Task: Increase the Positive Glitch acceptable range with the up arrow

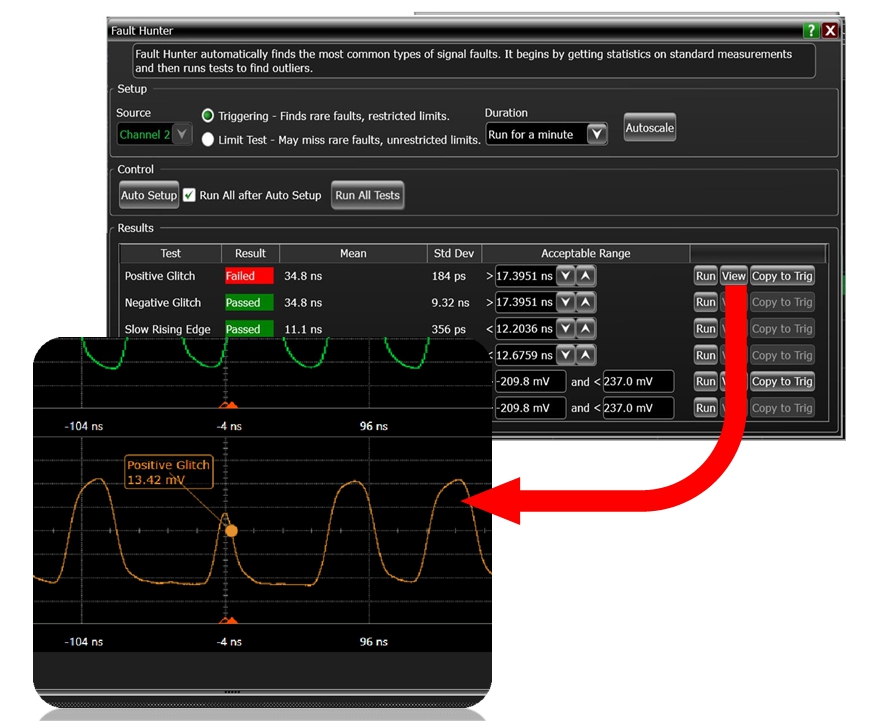Action: click(x=586, y=276)
